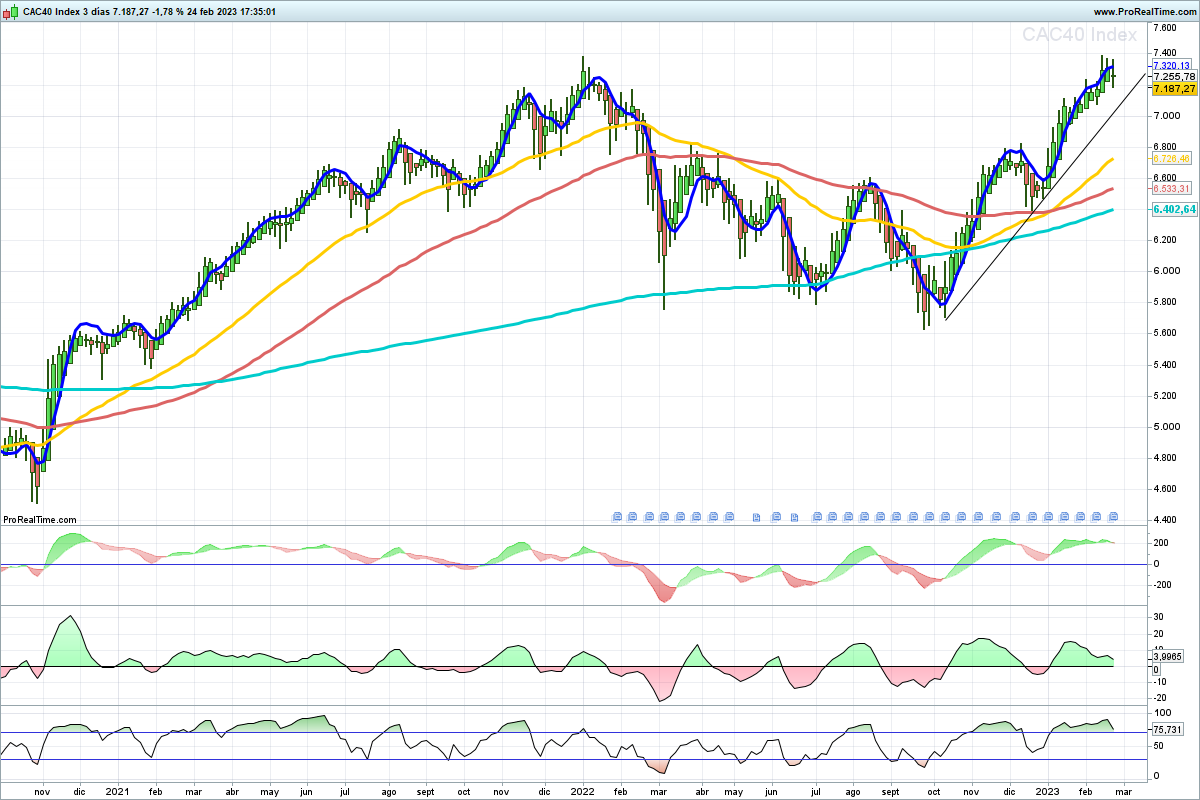Click the 75,731 value label in the bottom indicator
This screenshot has width=1200, height=800.
(x=1169, y=730)
